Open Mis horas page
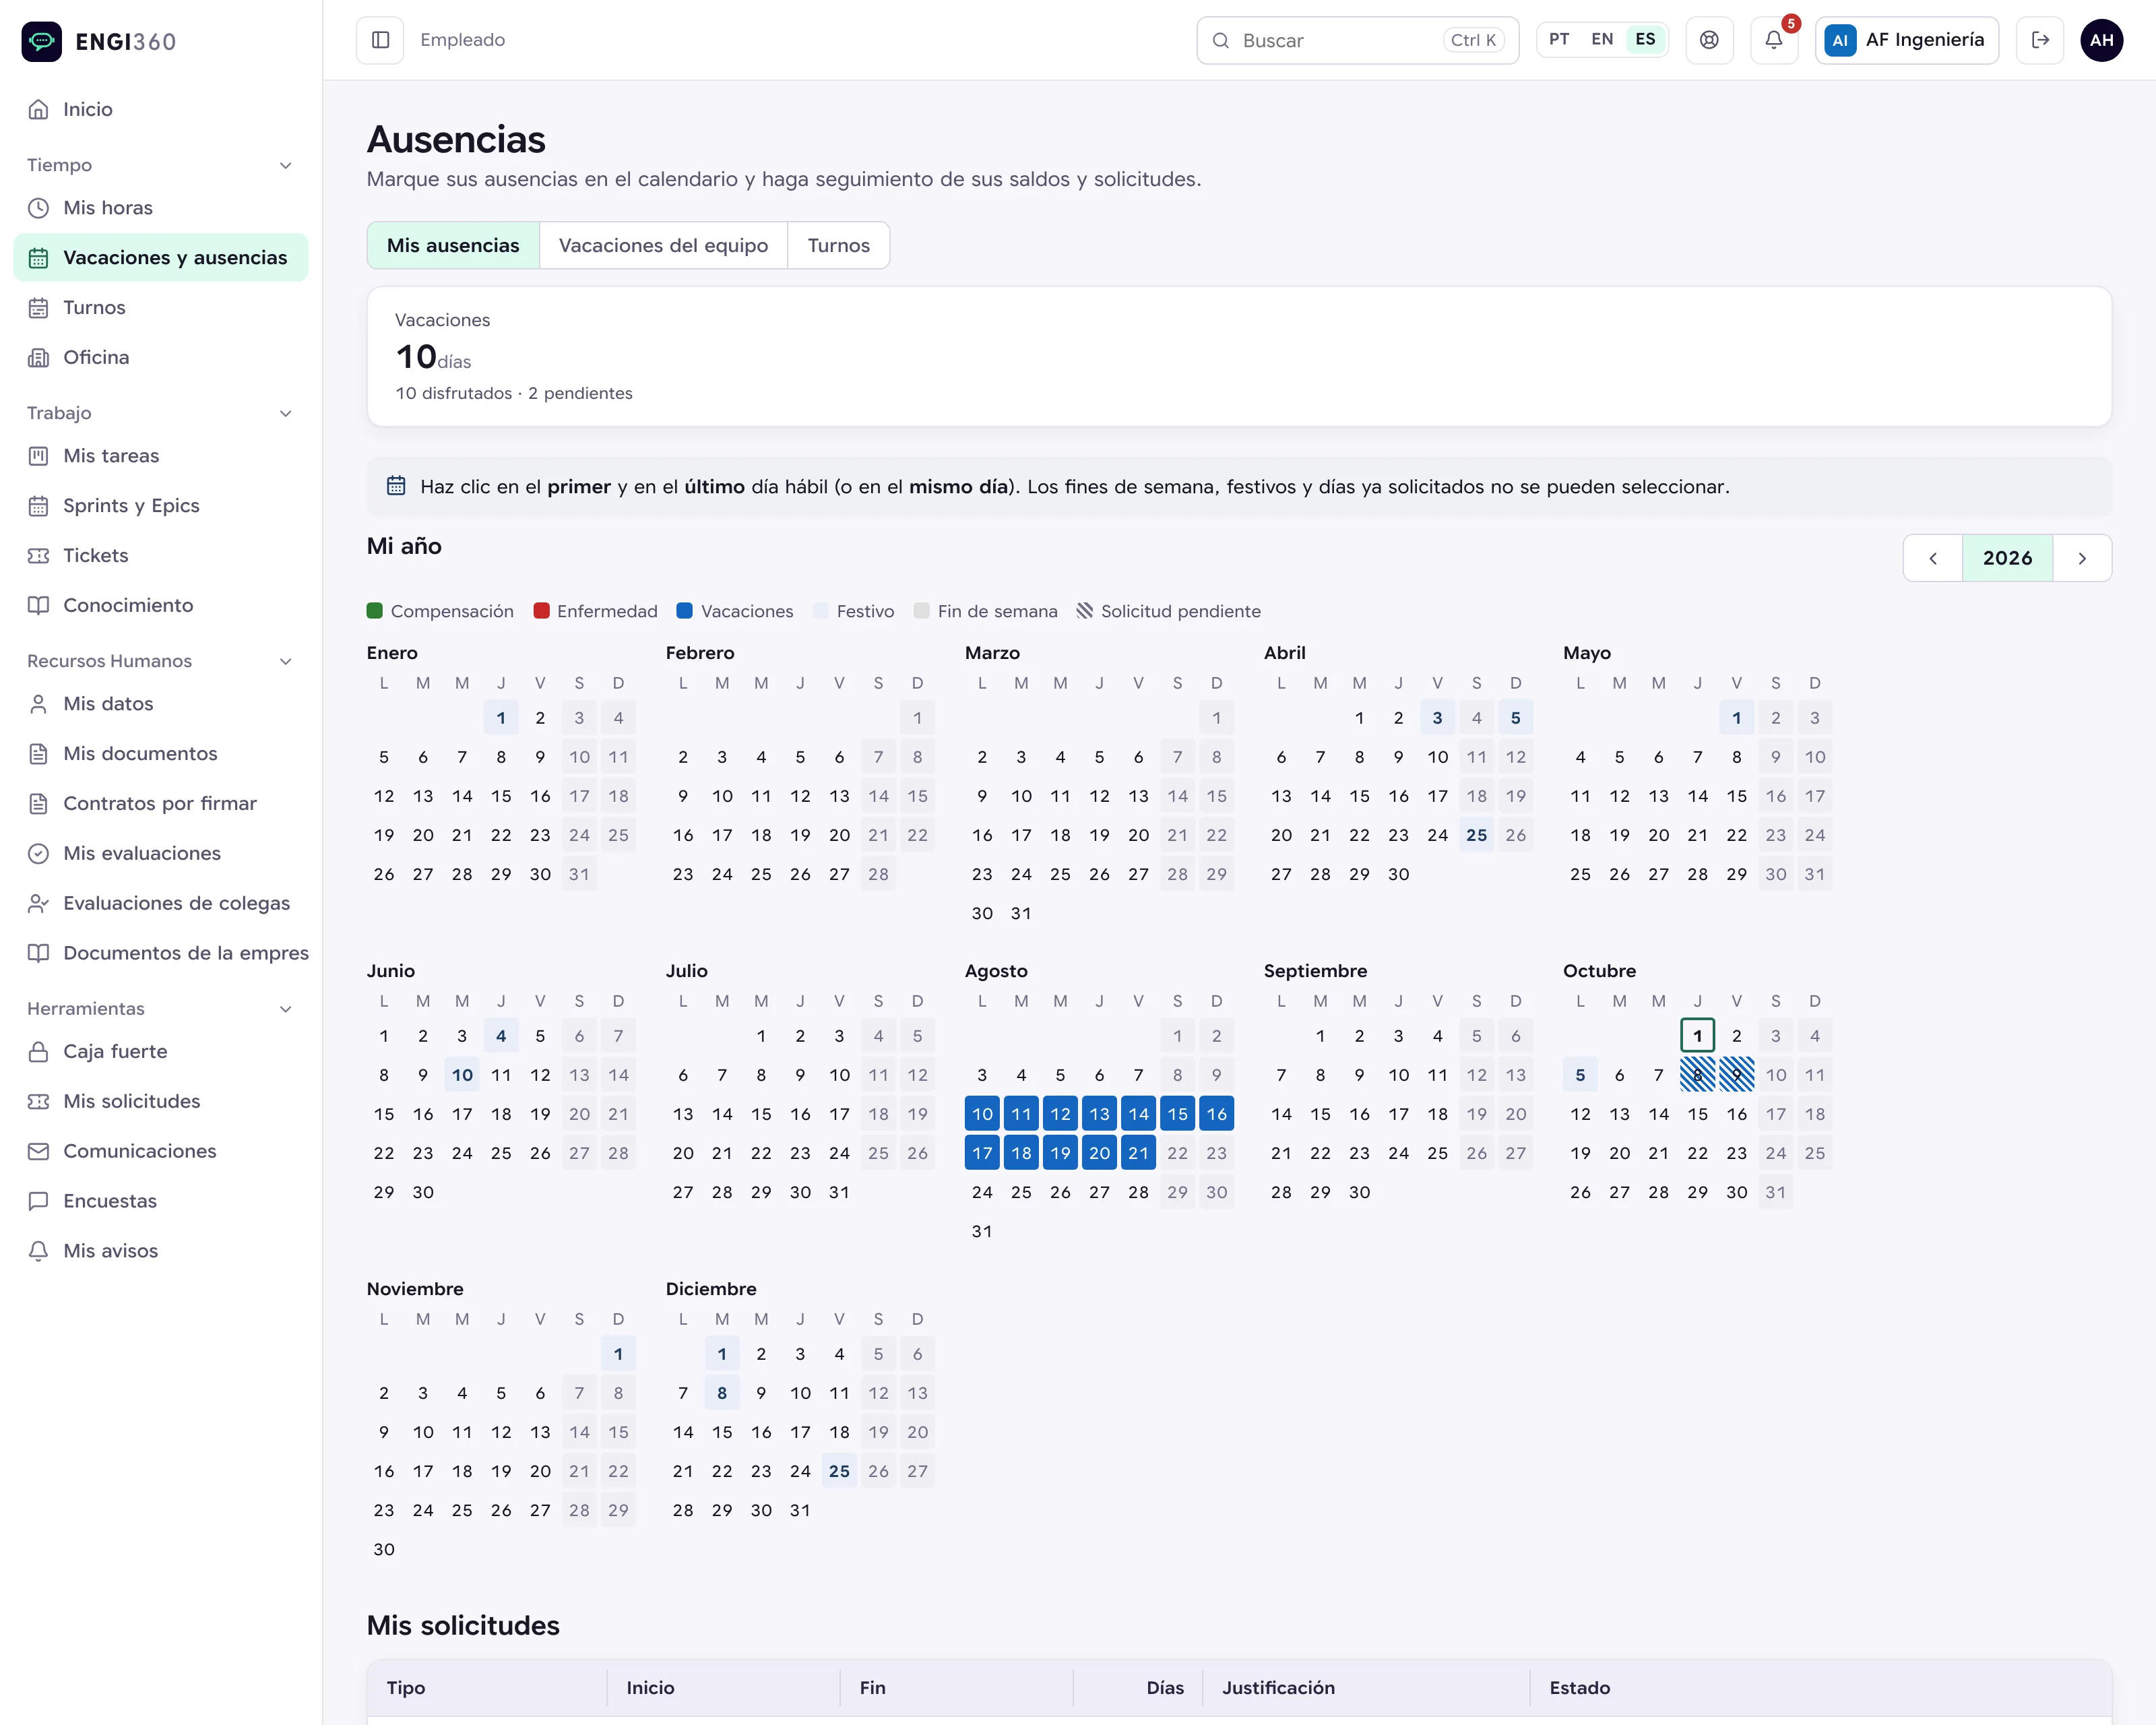 [161, 208]
